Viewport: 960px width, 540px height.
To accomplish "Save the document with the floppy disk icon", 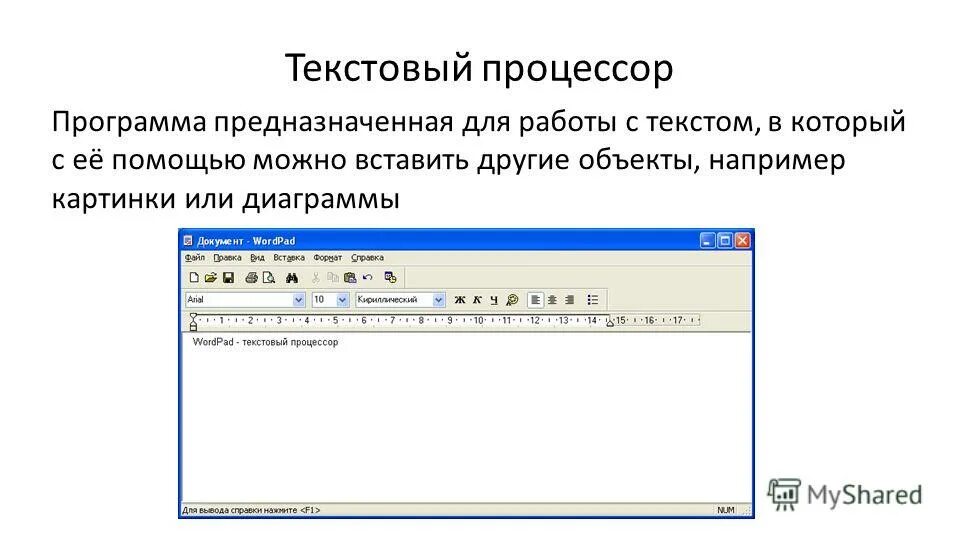I will click(228, 277).
